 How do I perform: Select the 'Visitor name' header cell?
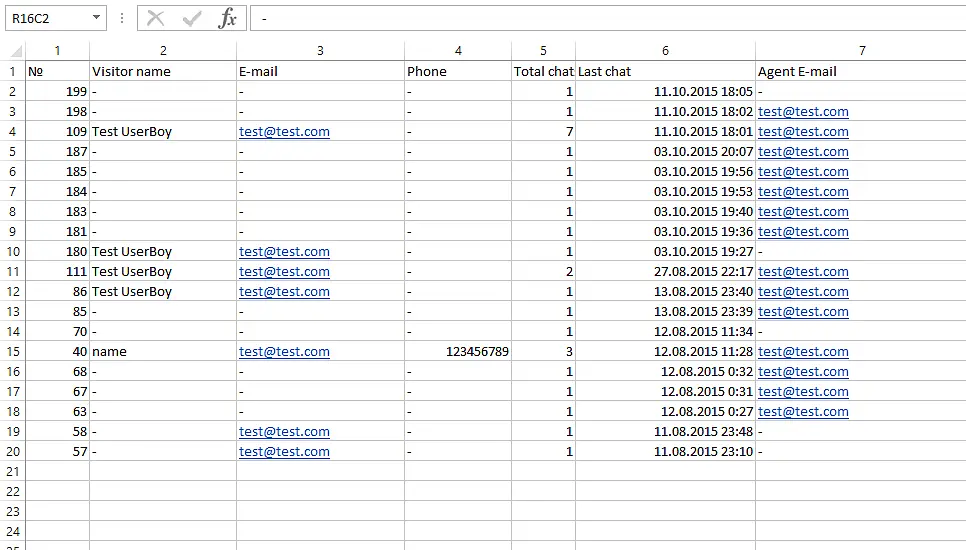[x=162, y=72]
